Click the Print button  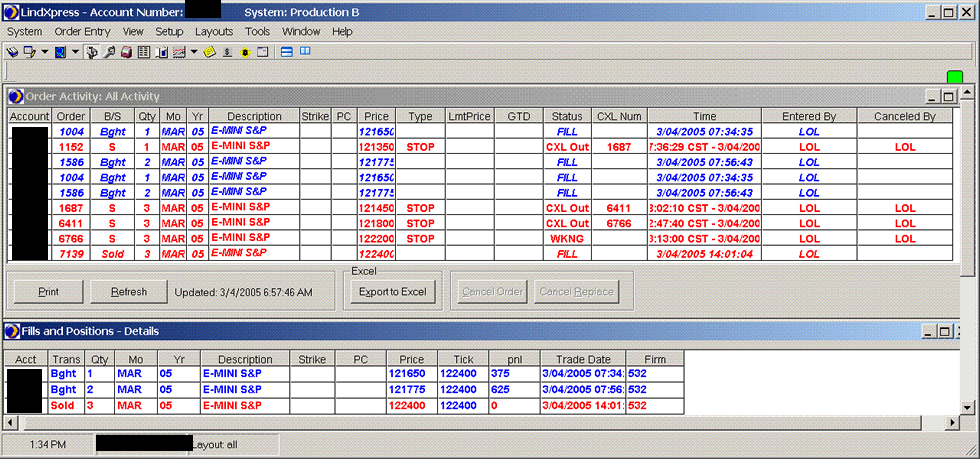(x=48, y=291)
